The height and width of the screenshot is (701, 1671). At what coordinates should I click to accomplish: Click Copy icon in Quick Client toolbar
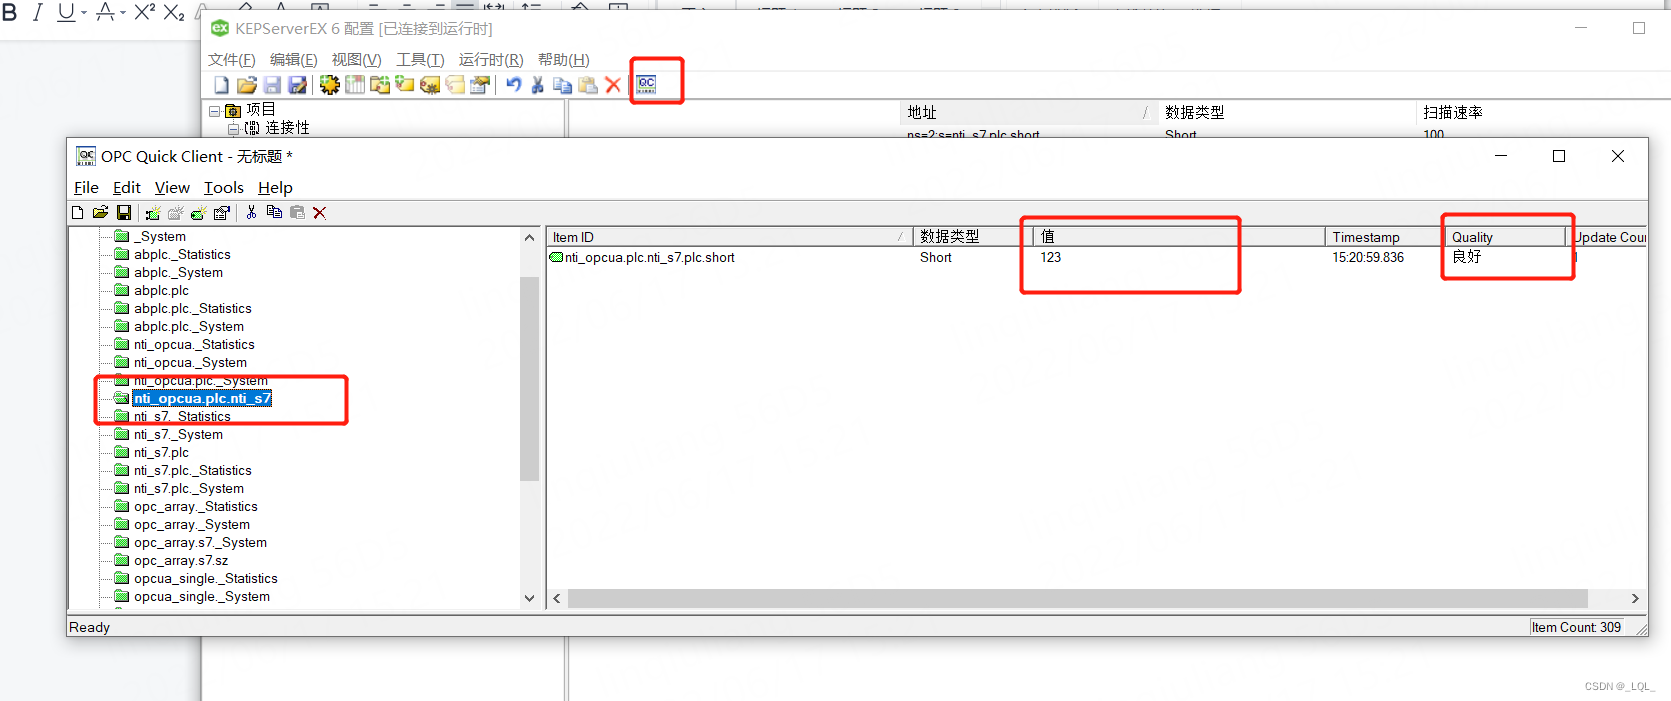click(x=274, y=212)
